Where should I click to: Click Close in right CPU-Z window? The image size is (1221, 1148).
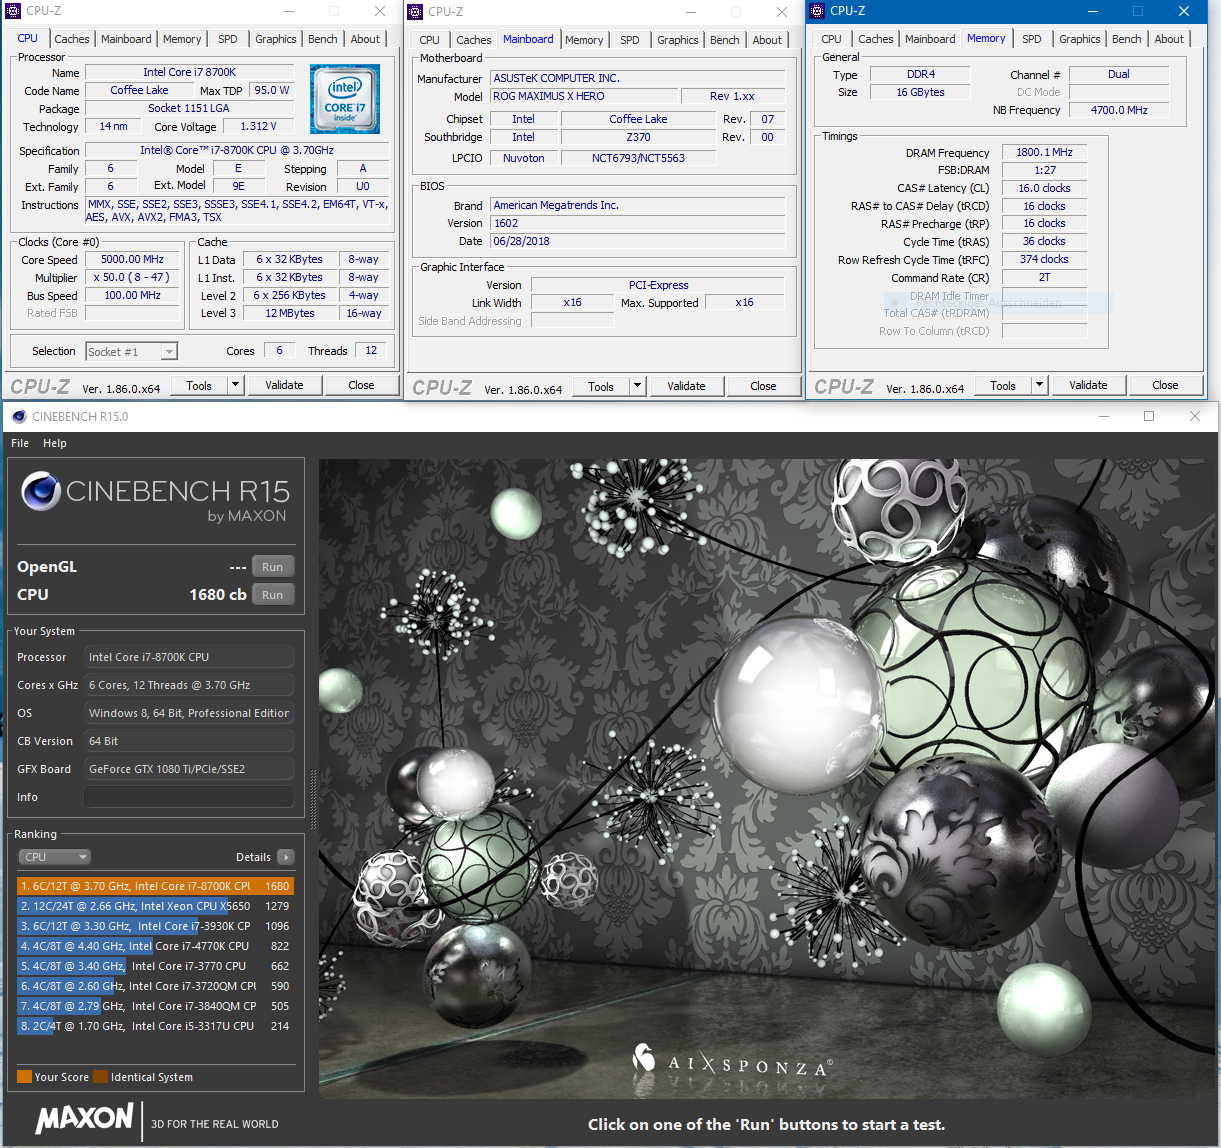[1165, 385]
